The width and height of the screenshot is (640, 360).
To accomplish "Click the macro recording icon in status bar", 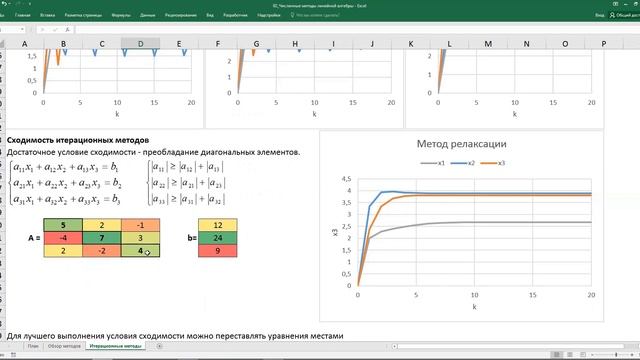I will click(13, 355).
